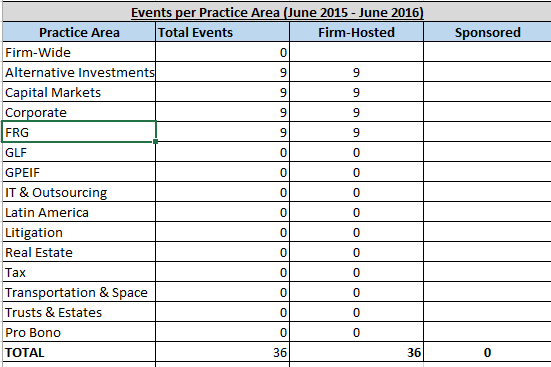Select the Total Events sum '36'
551x367 pixels.
point(222,352)
